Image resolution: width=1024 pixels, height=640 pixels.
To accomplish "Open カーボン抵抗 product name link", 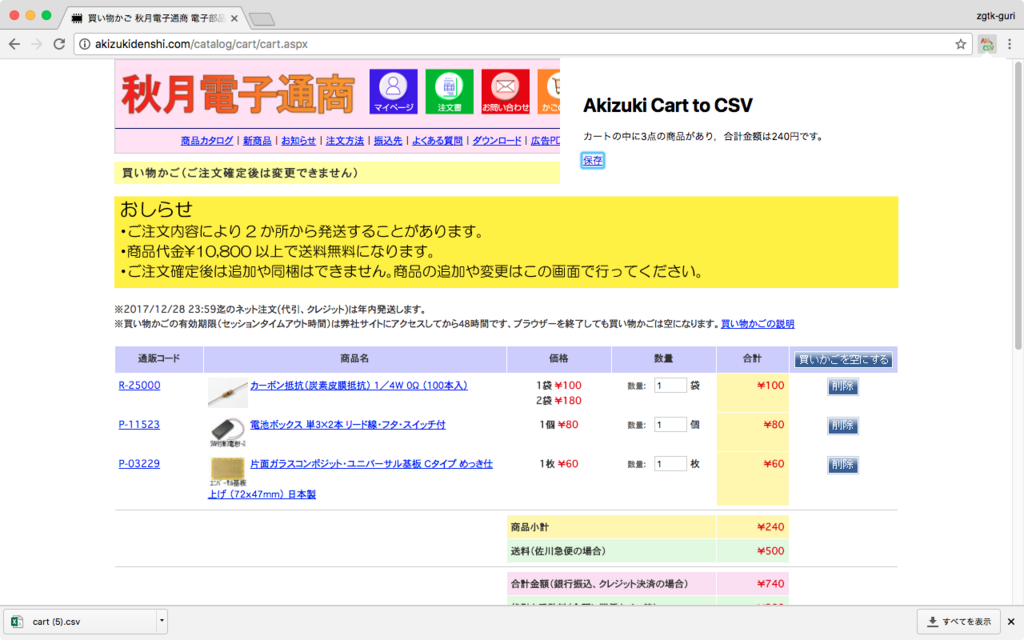I will [x=359, y=386].
